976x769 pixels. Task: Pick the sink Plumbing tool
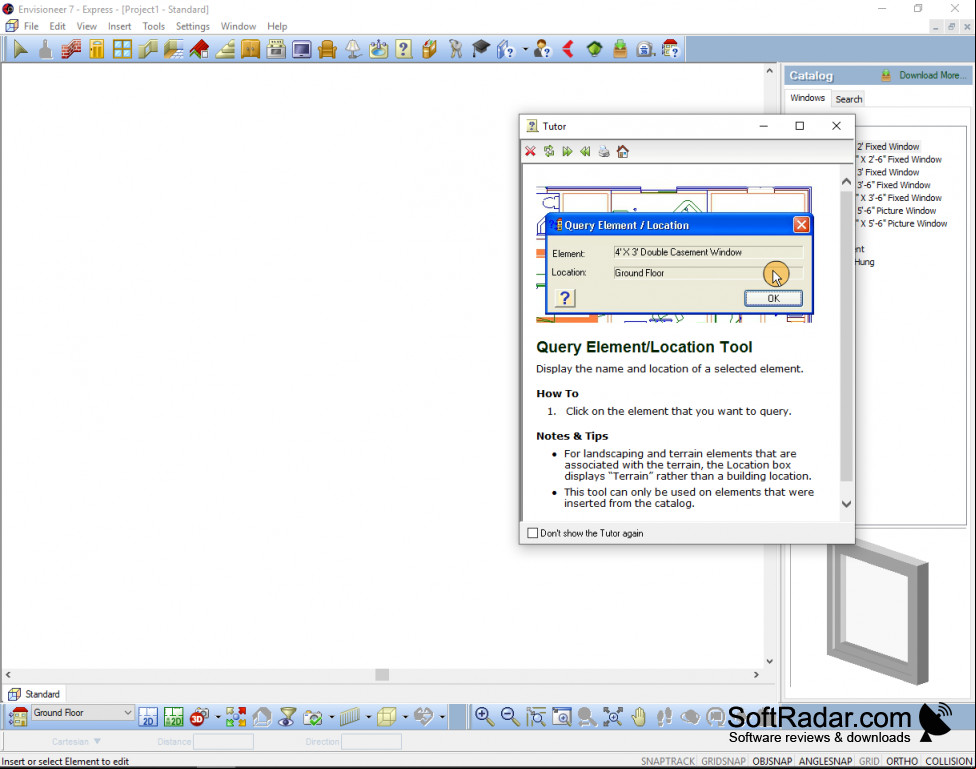tap(378, 49)
